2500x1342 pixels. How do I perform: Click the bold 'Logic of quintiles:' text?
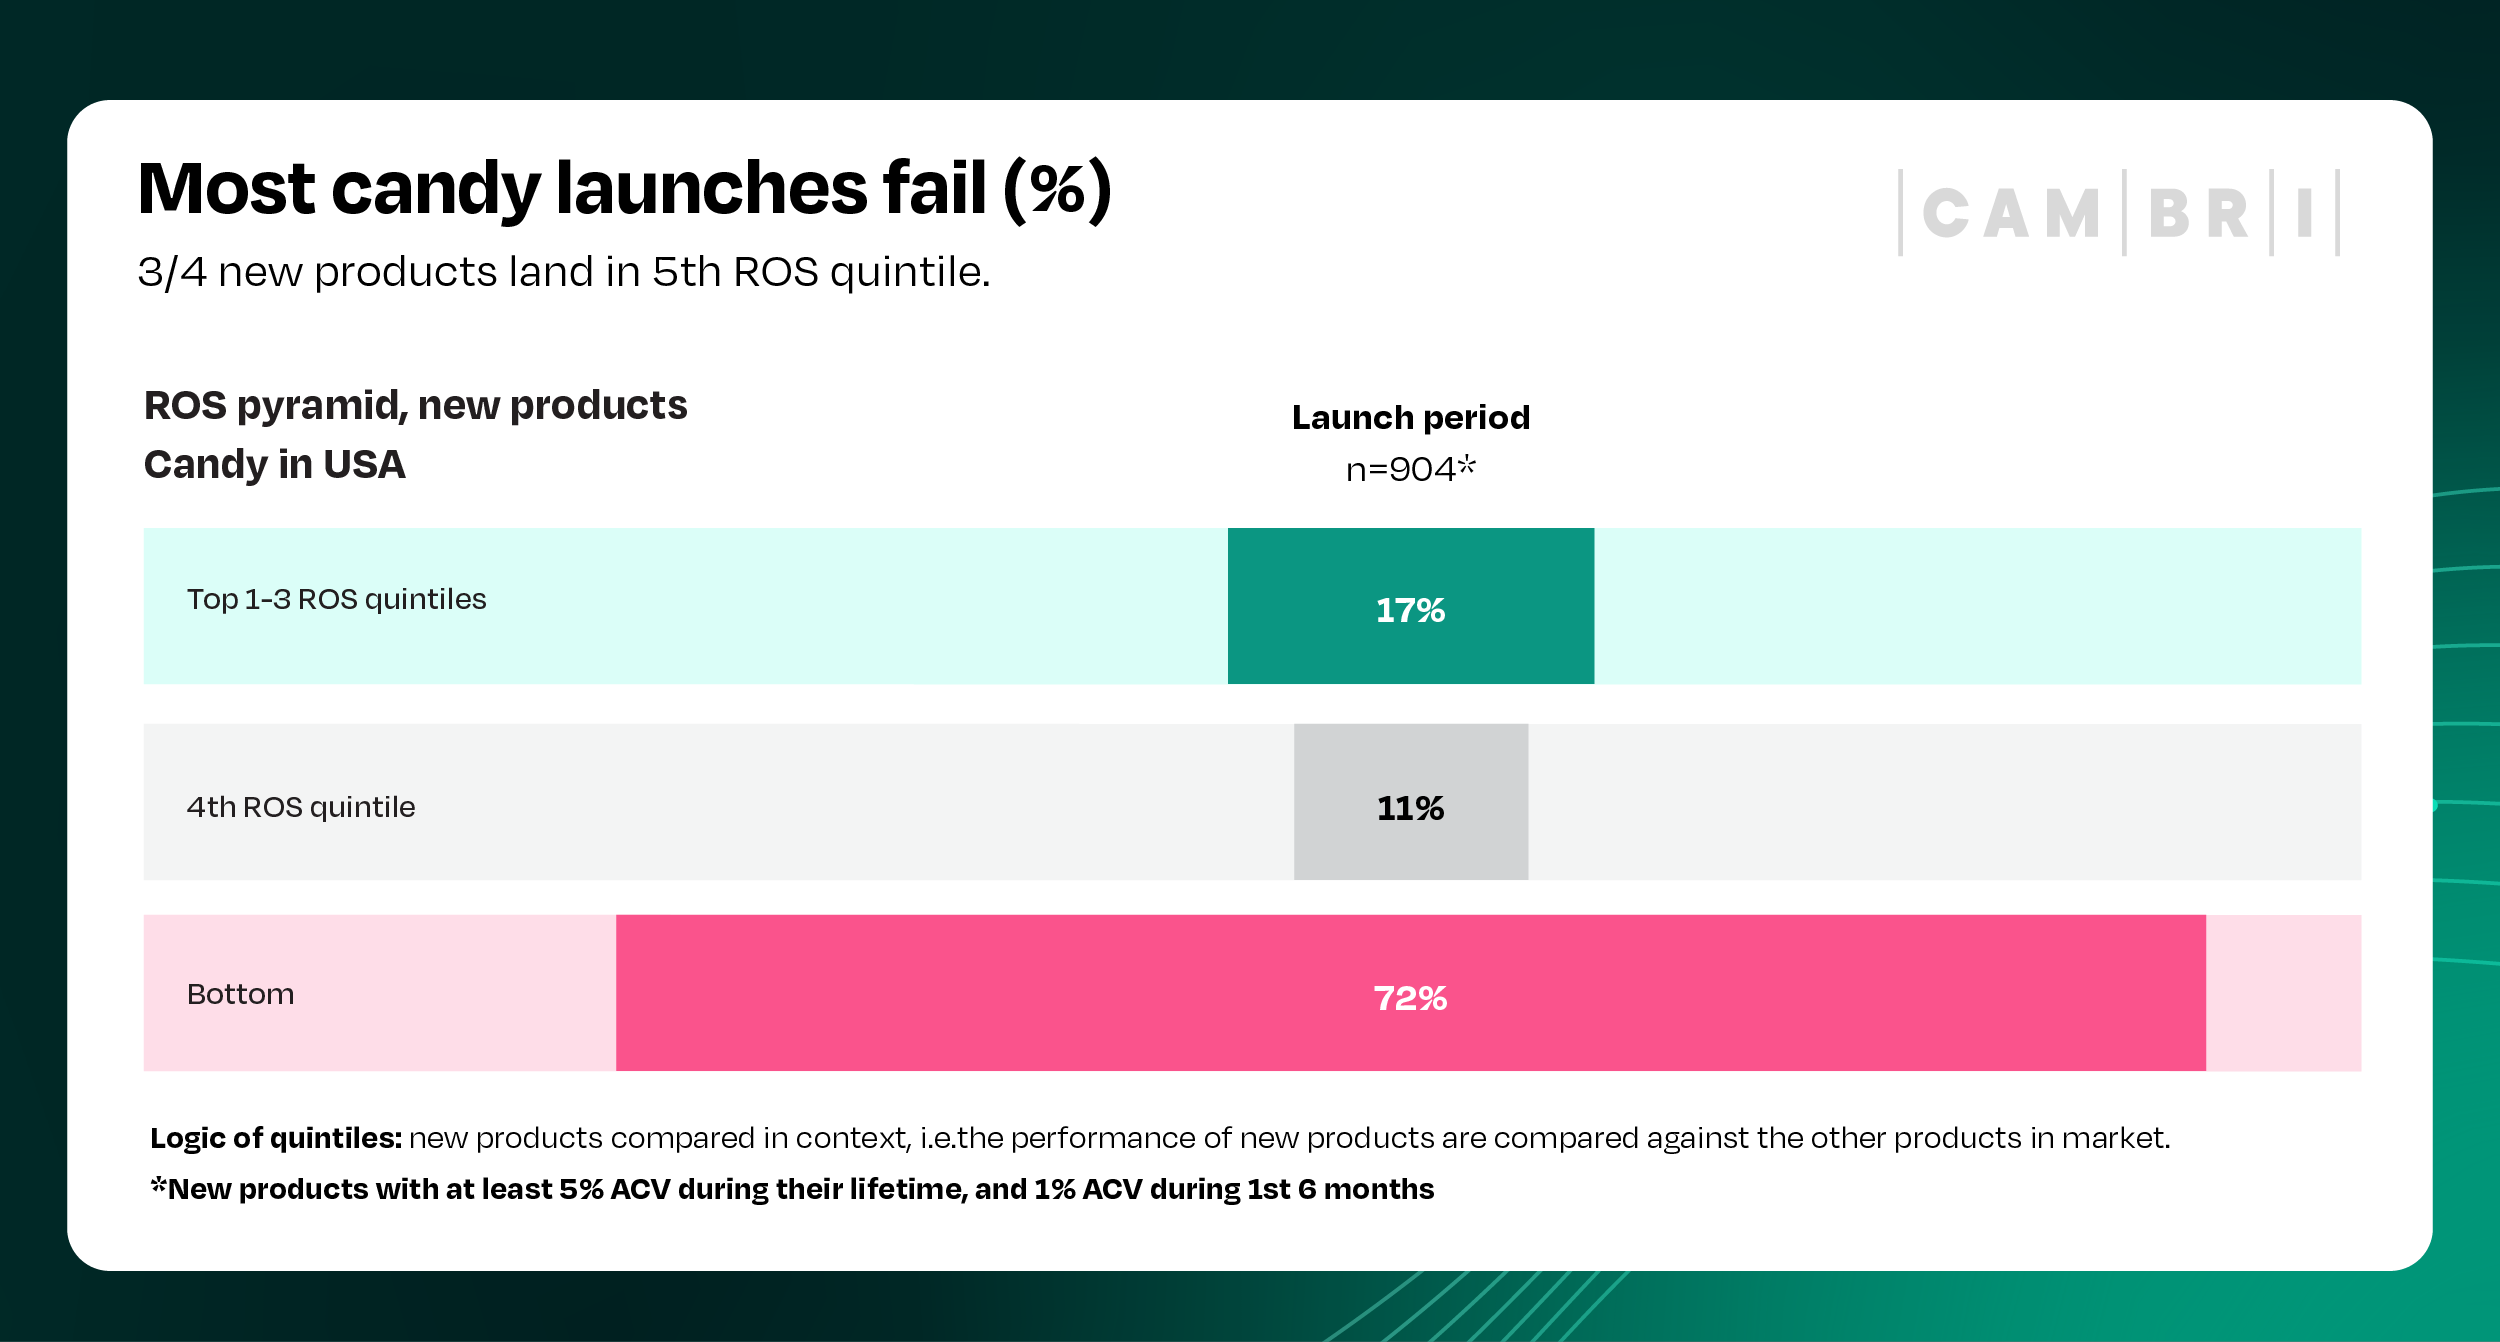point(276,1138)
